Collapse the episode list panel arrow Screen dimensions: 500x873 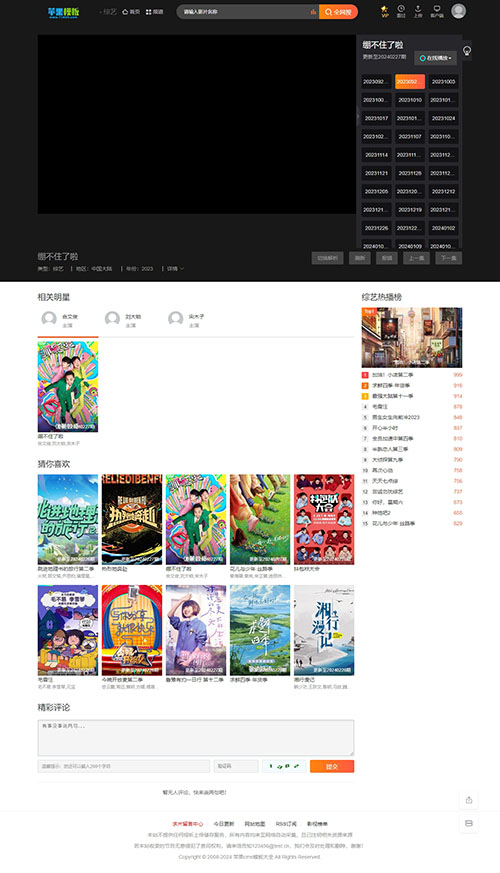[x=357, y=117]
